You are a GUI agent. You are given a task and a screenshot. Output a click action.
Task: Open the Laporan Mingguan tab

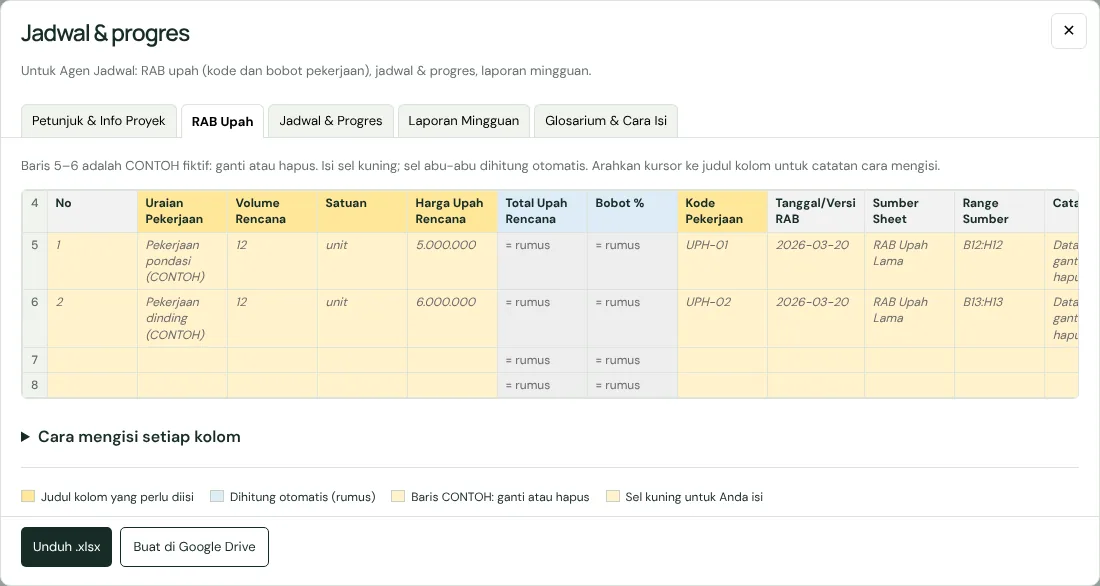(464, 121)
